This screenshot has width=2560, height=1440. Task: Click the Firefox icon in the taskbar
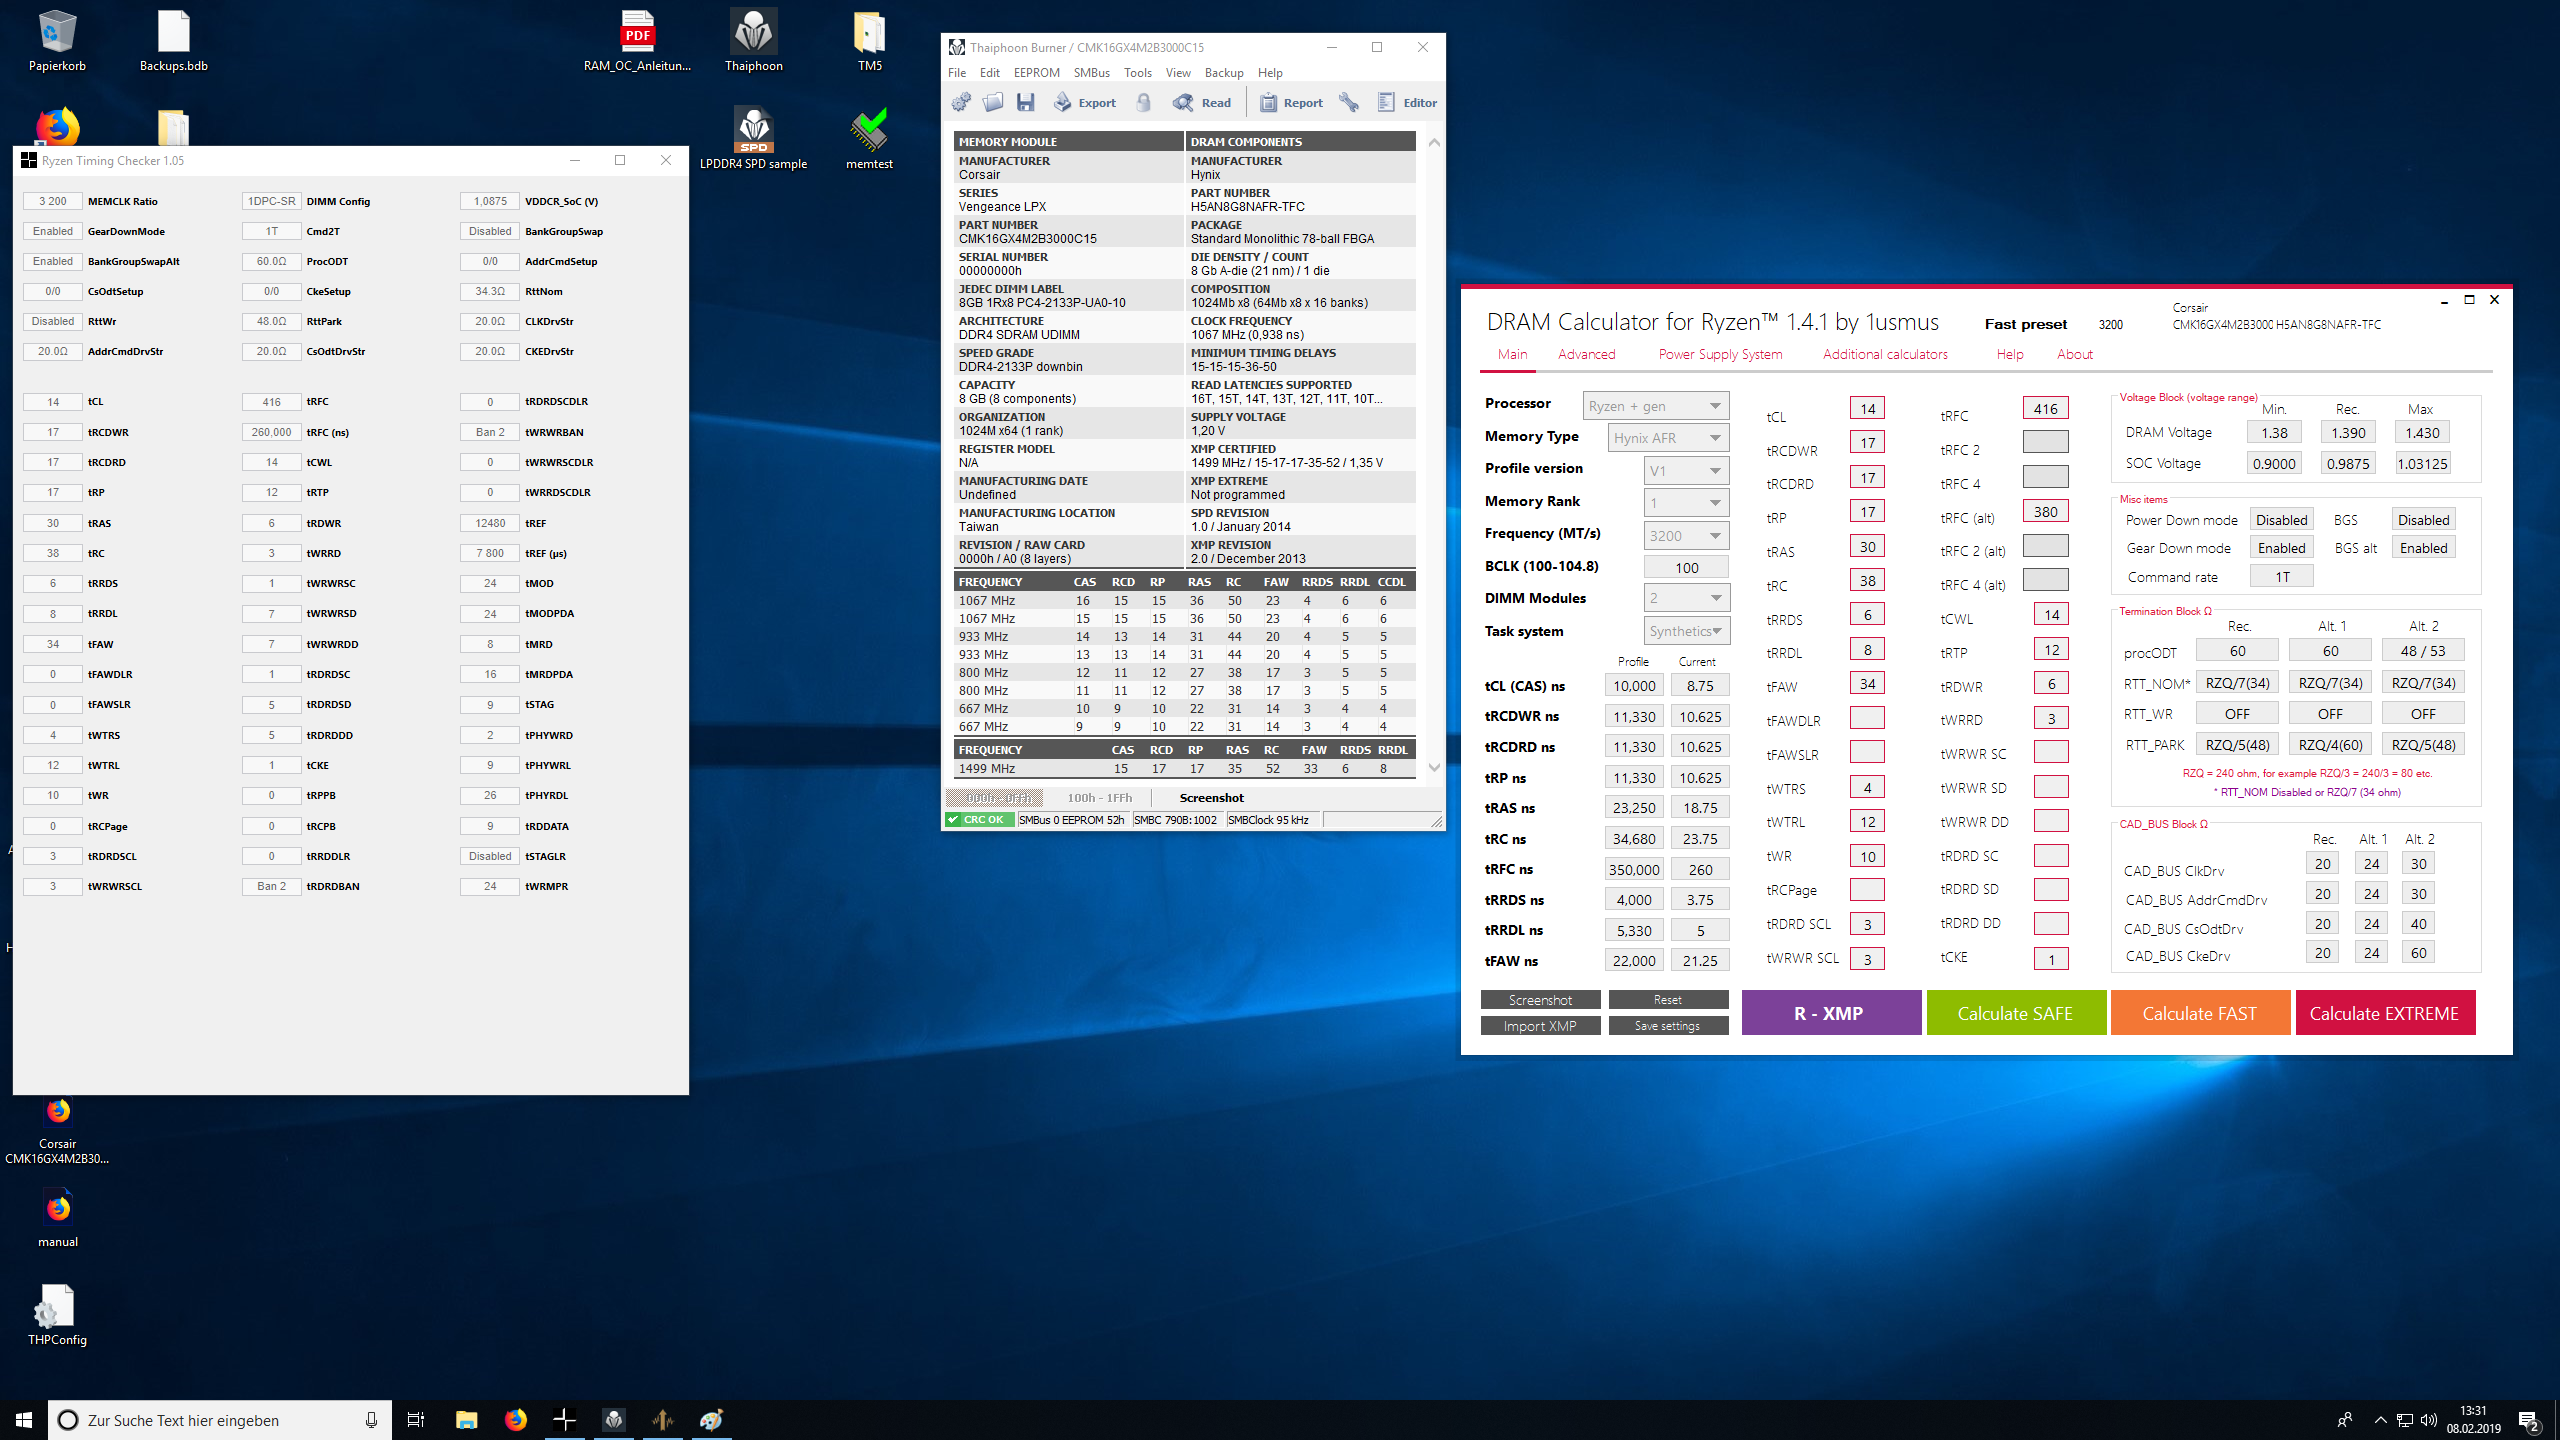pyautogui.click(x=515, y=1419)
